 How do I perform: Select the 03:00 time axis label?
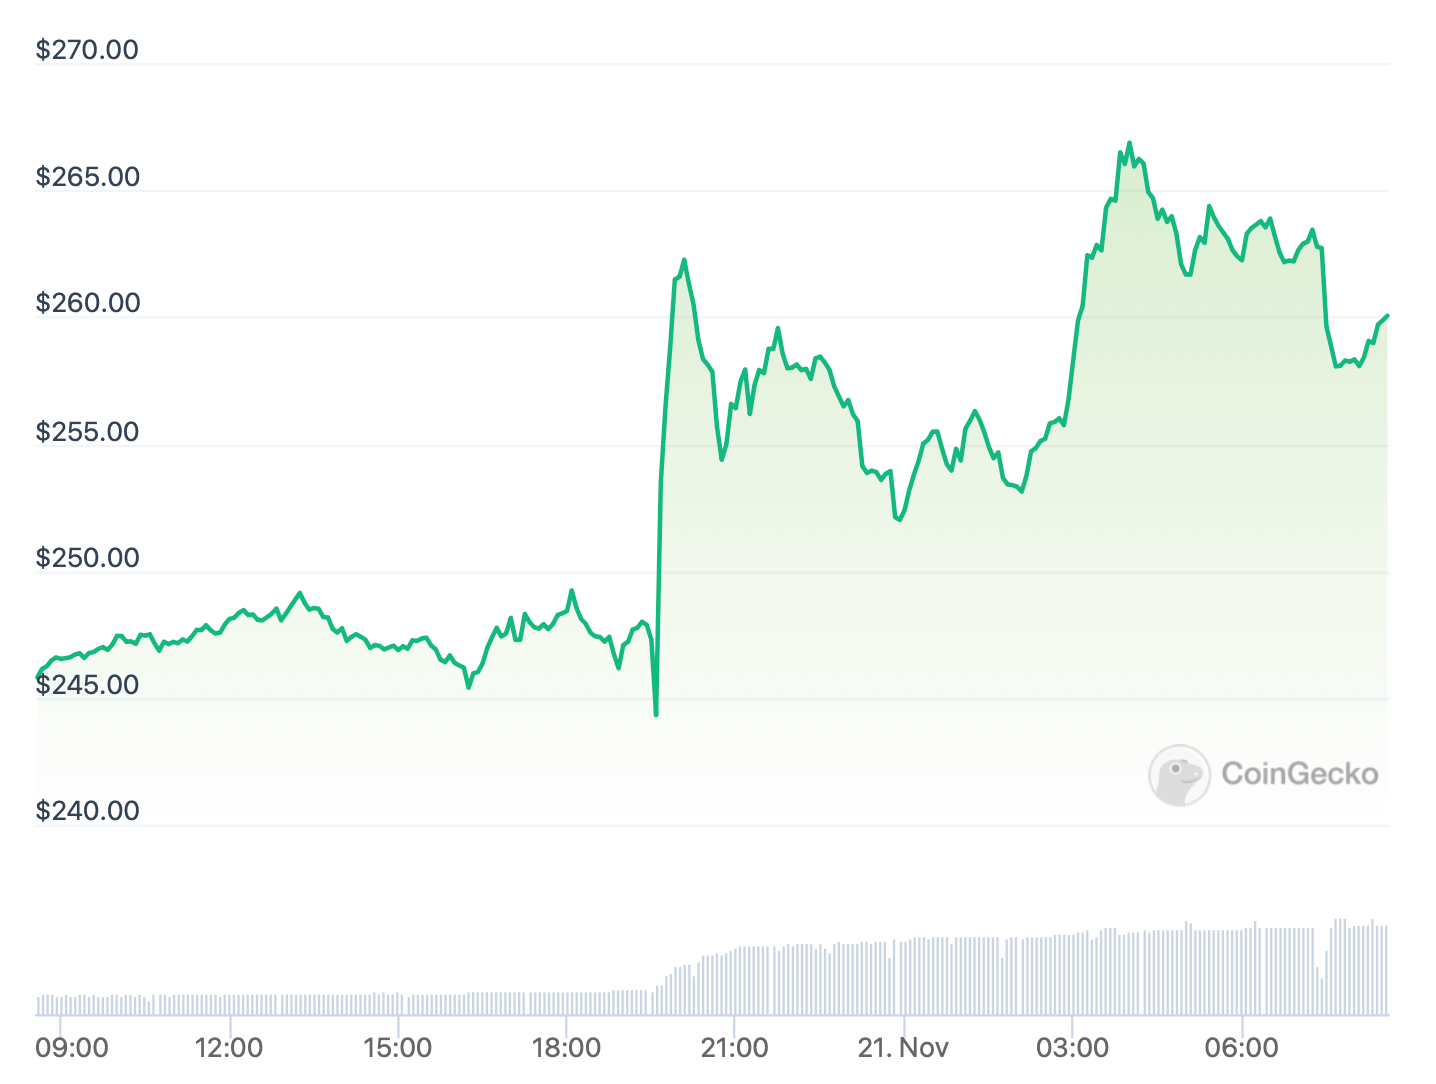(x=1072, y=1048)
